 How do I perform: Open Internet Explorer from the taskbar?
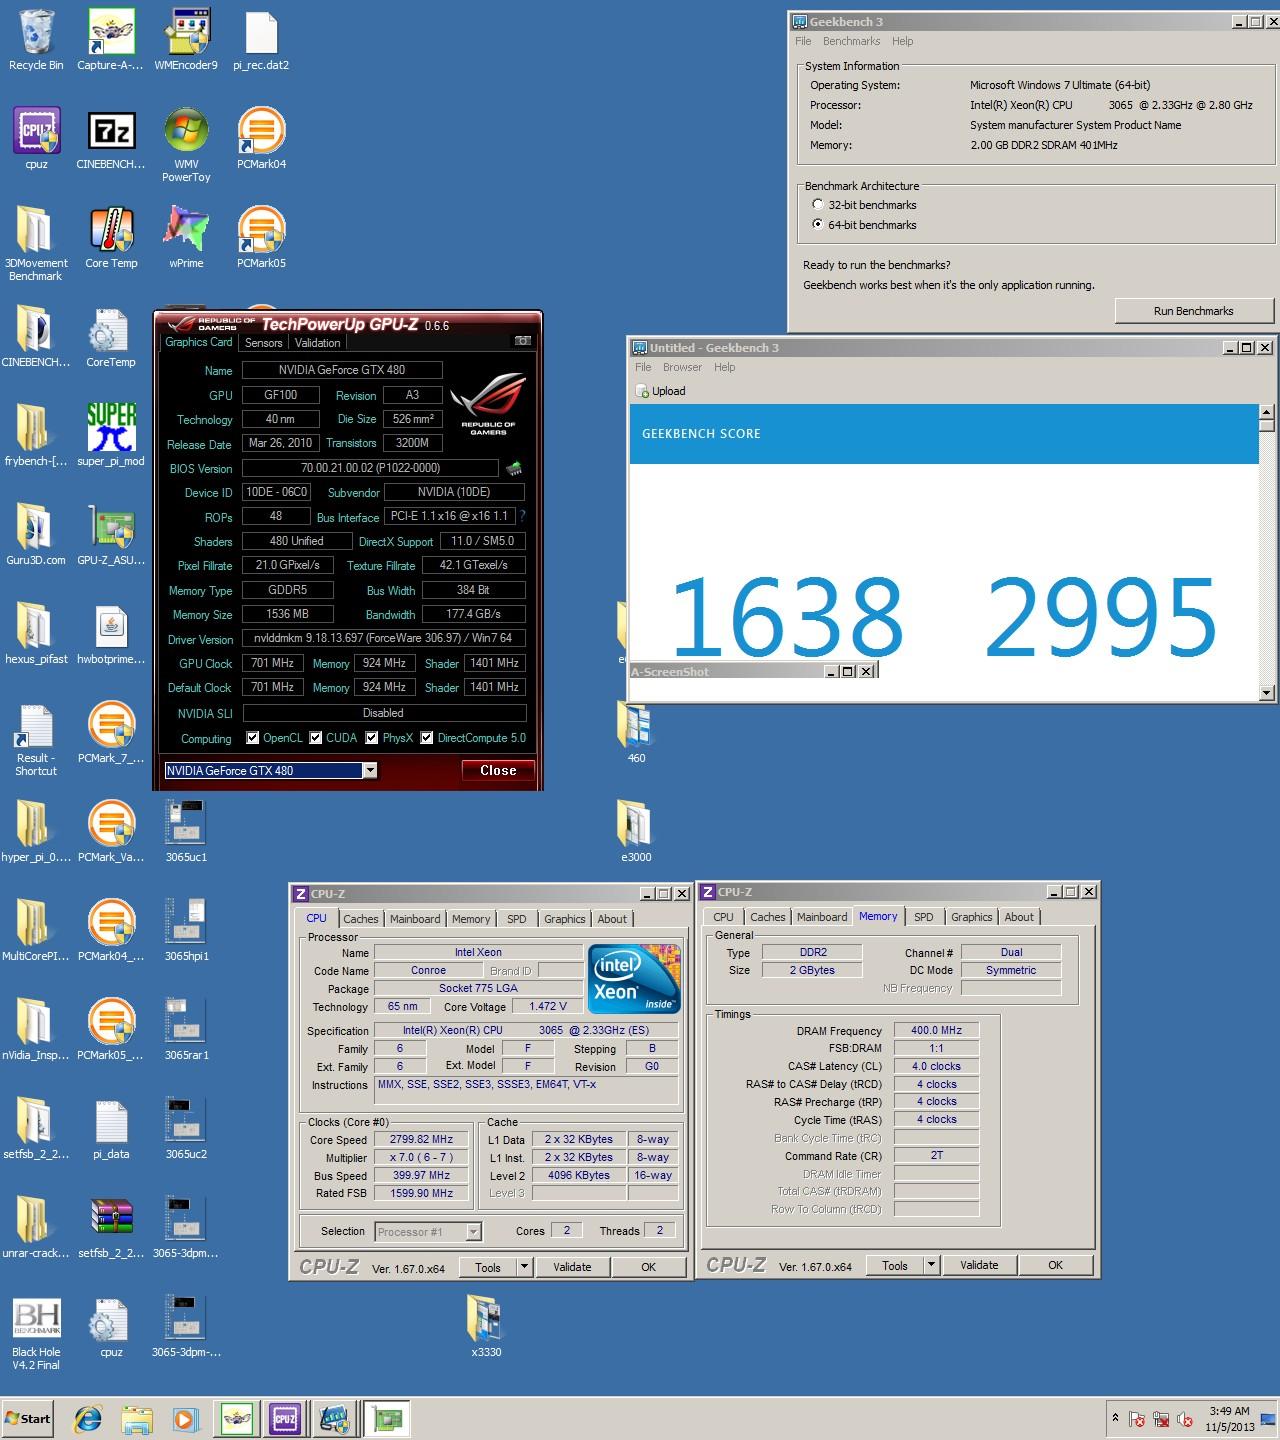pos(88,1418)
